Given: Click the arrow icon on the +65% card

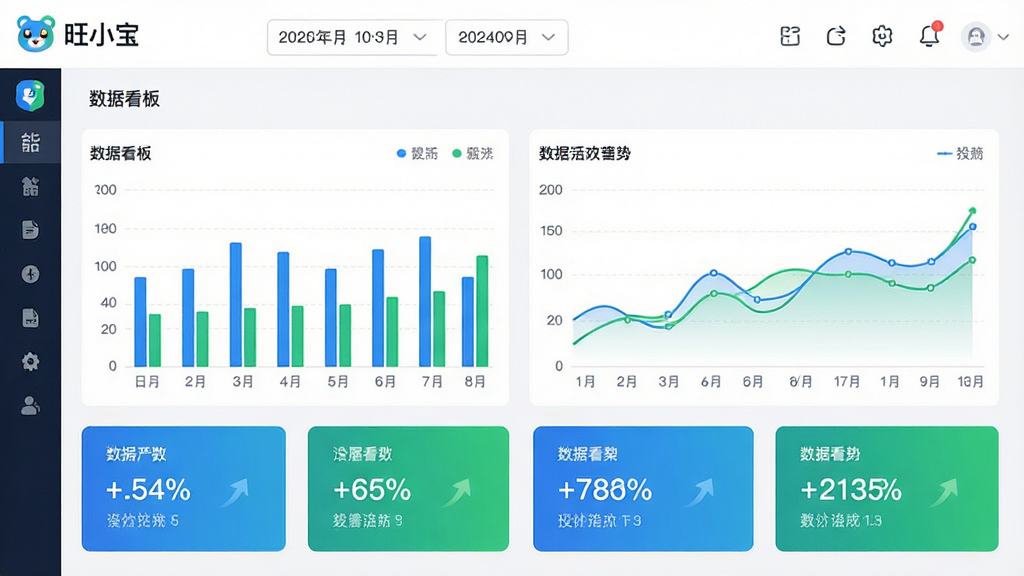Looking at the screenshot, I should [457, 492].
